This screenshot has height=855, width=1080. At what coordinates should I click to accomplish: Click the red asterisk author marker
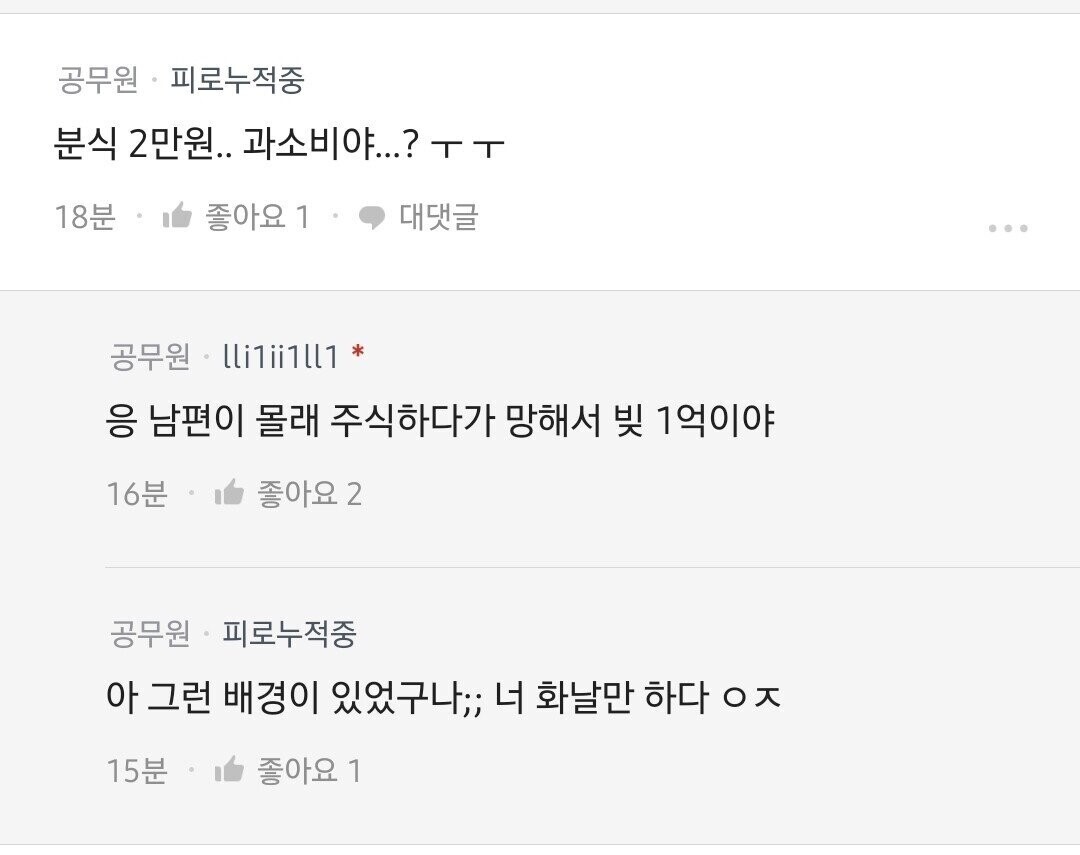(x=357, y=352)
